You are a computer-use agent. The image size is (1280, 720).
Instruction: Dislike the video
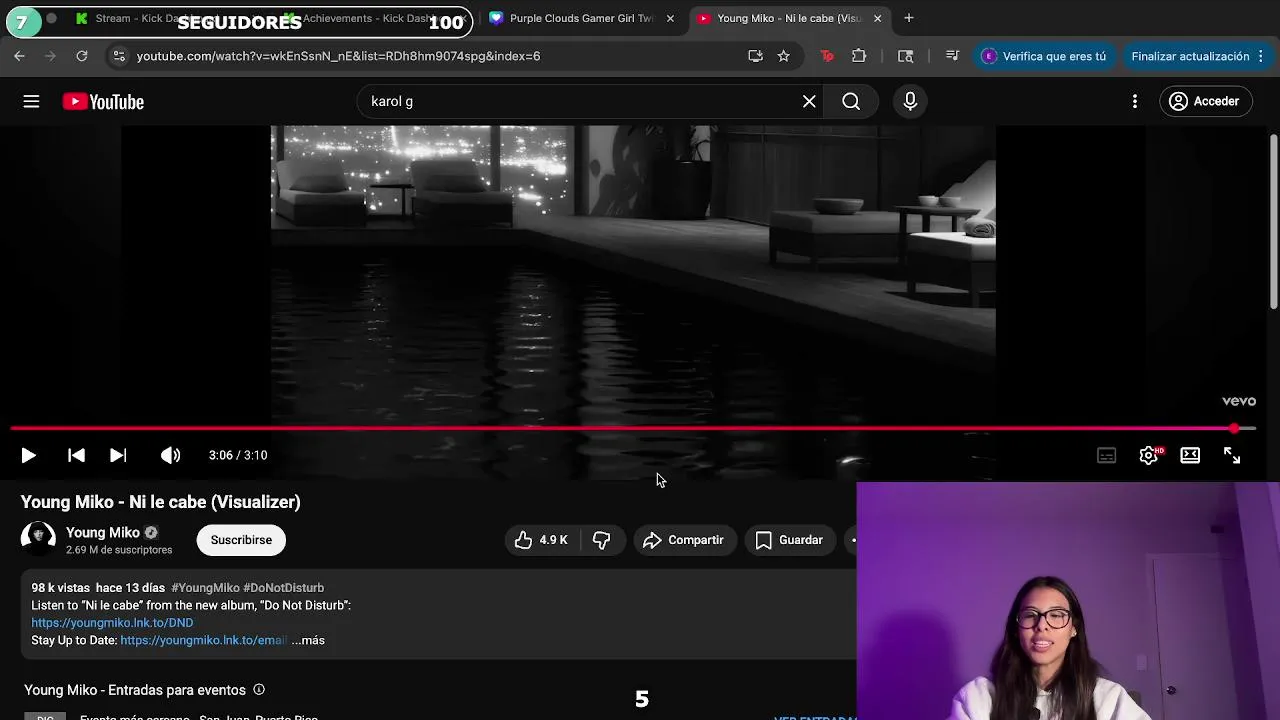(x=601, y=540)
